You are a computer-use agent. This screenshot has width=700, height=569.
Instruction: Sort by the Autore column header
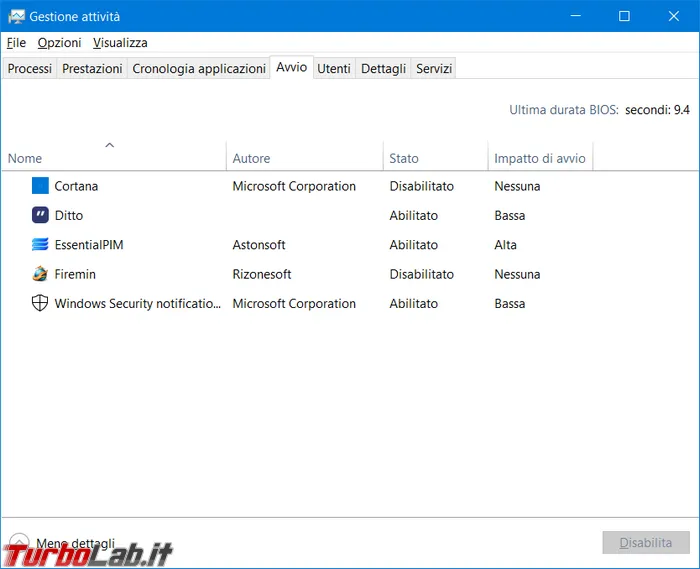304,156
